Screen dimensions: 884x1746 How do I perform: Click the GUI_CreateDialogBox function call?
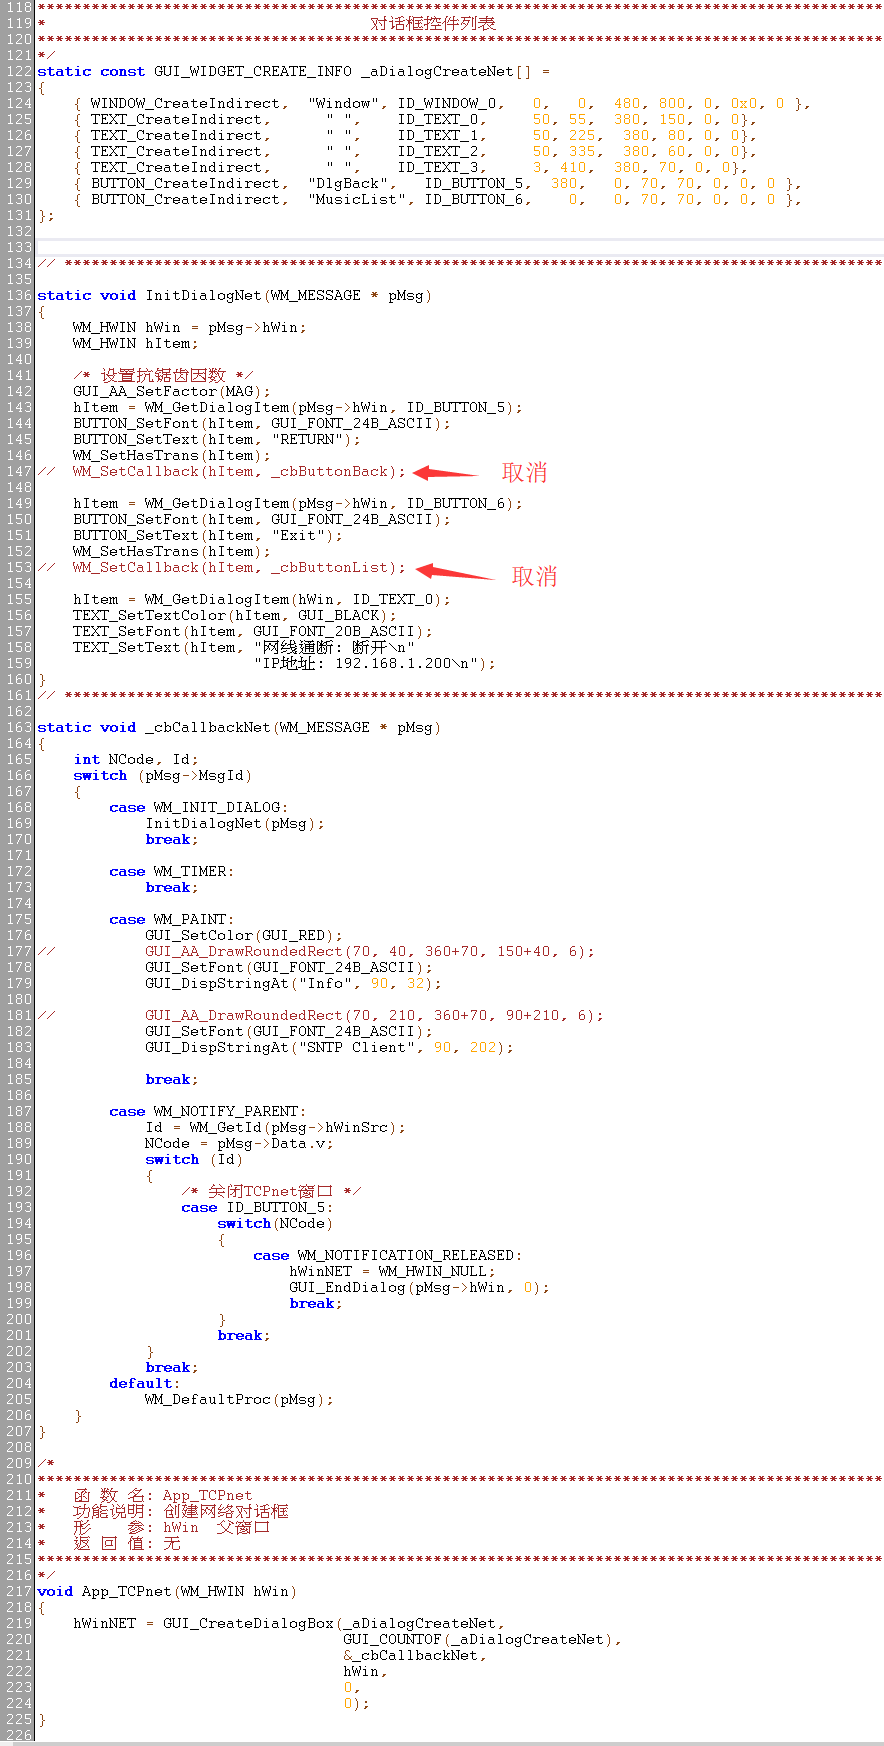(248, 1624)
